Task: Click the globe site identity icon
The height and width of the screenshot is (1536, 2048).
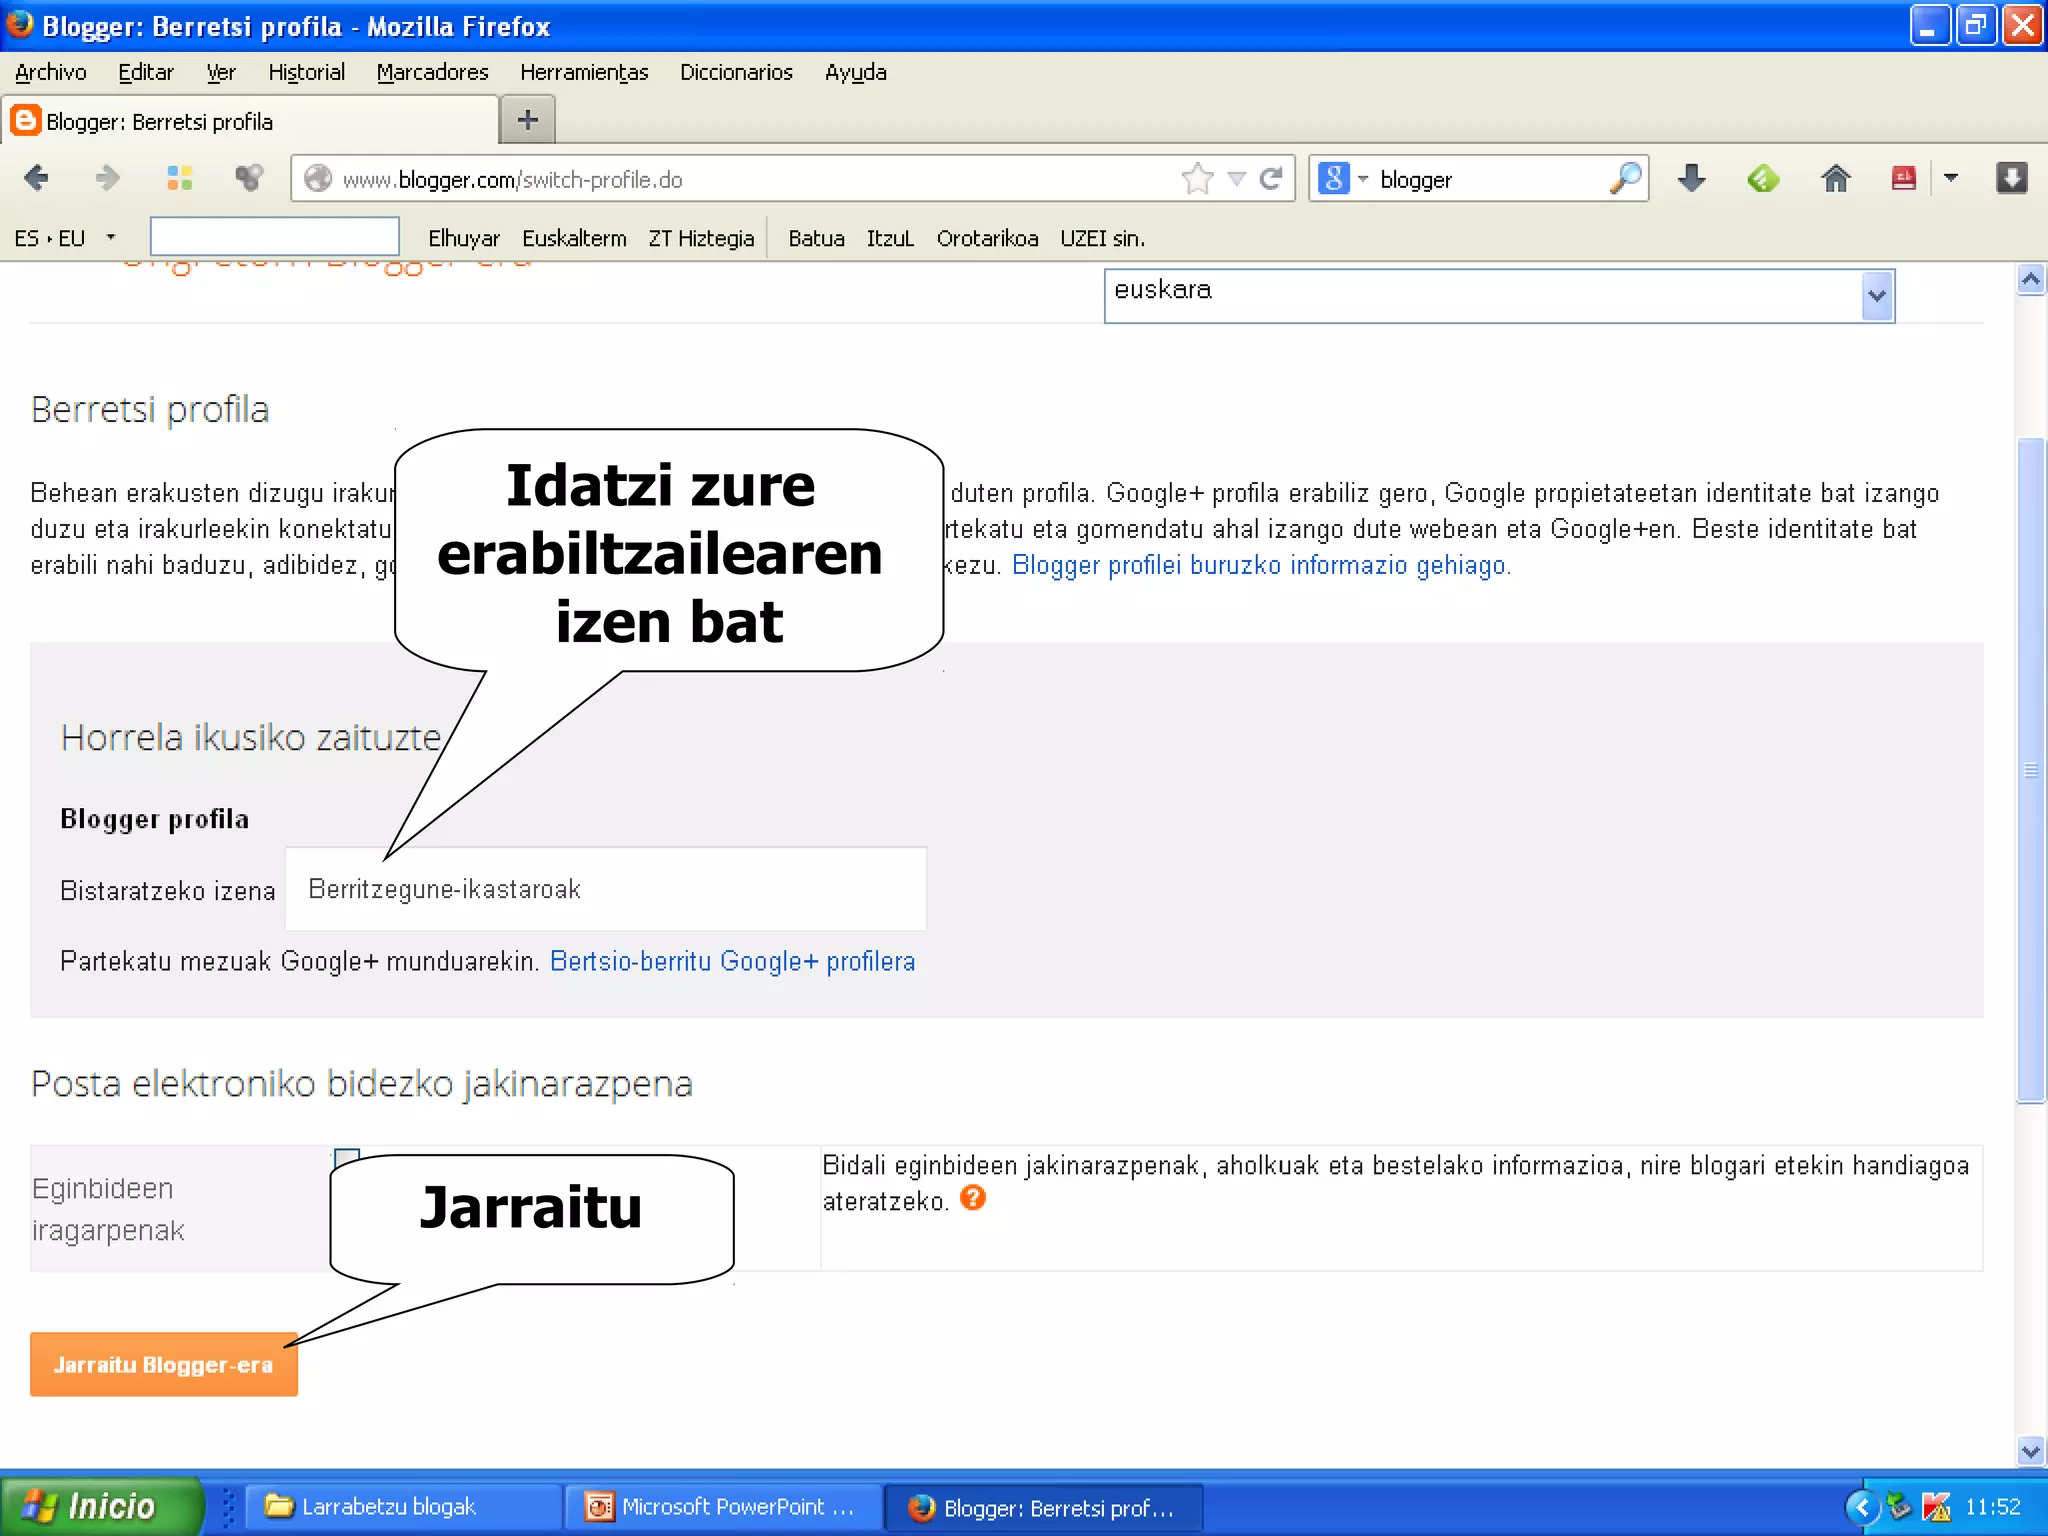Action: (318, 179)
